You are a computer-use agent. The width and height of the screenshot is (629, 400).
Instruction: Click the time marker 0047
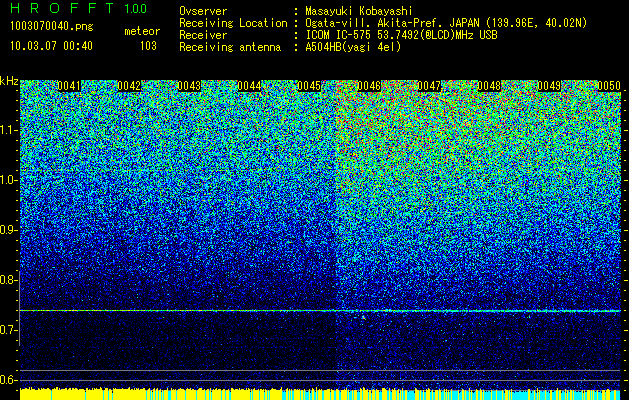point(429,86)
